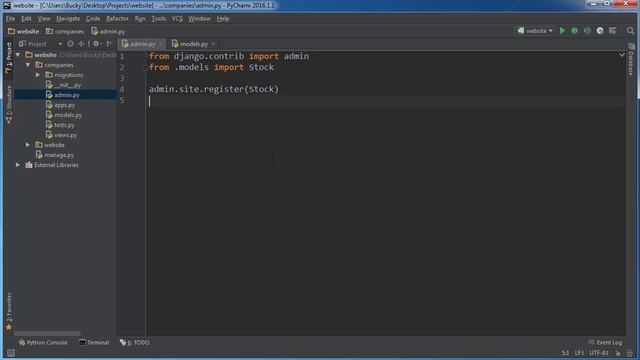The width and height of the screenshot is (640, 360).
Task: Click the Hector inspector icon in status bar
Action: click(x=630, y=353)
